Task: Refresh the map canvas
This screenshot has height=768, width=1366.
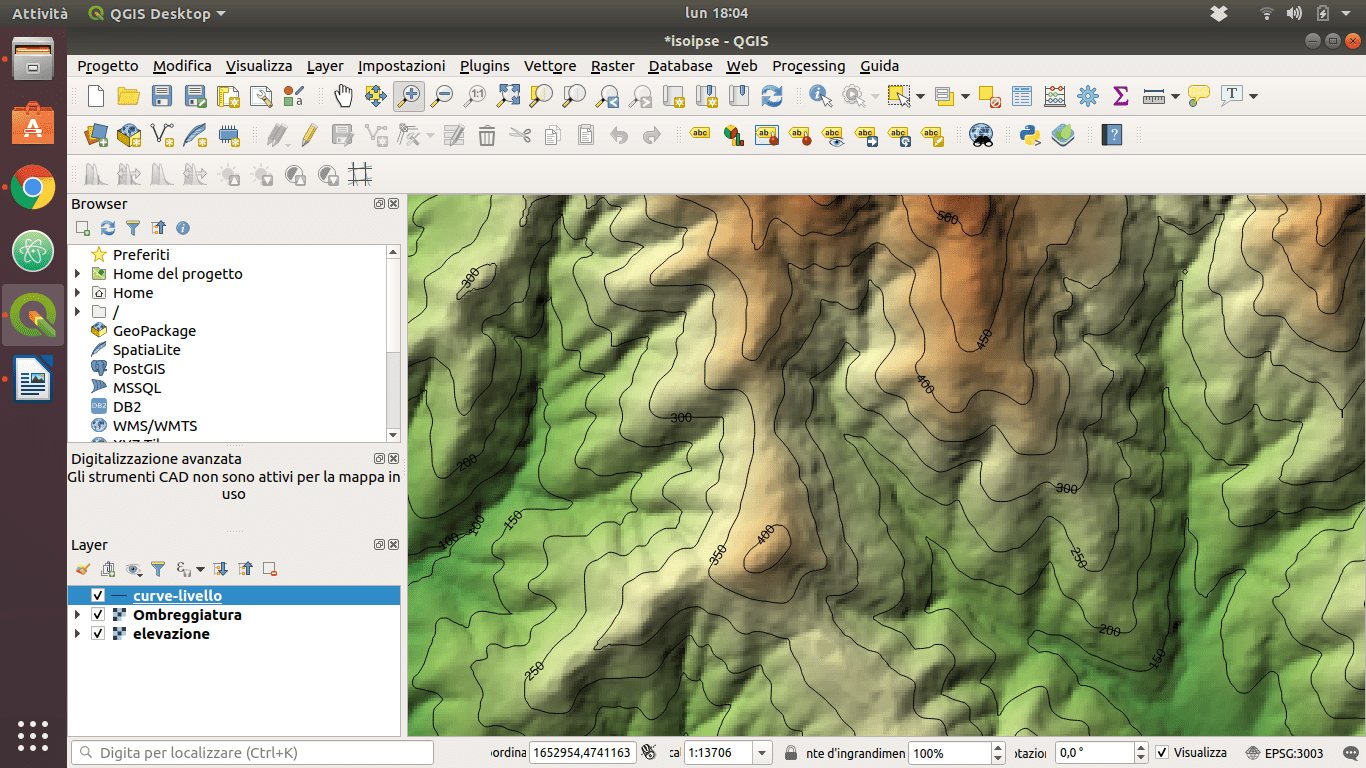Action: pyautogui.click(x=772, y=96)
